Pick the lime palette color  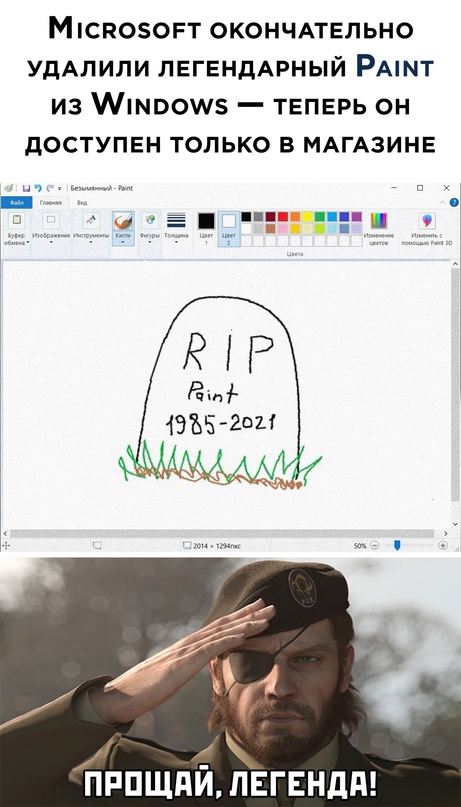coord(320,229)
